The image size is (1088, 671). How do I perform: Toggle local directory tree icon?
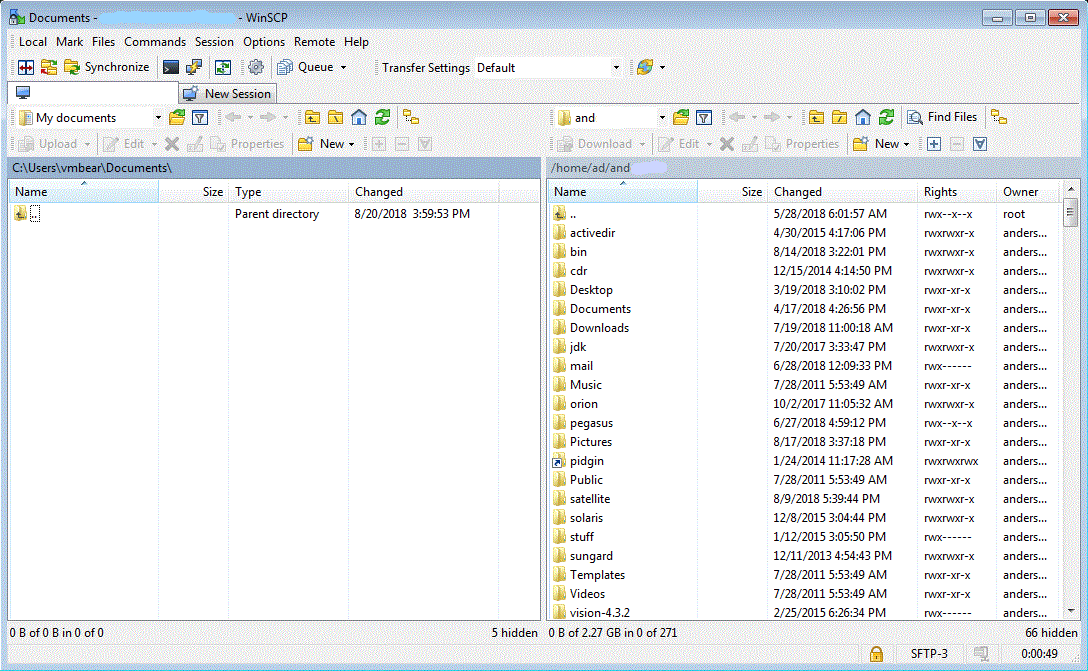click(411, 117)
